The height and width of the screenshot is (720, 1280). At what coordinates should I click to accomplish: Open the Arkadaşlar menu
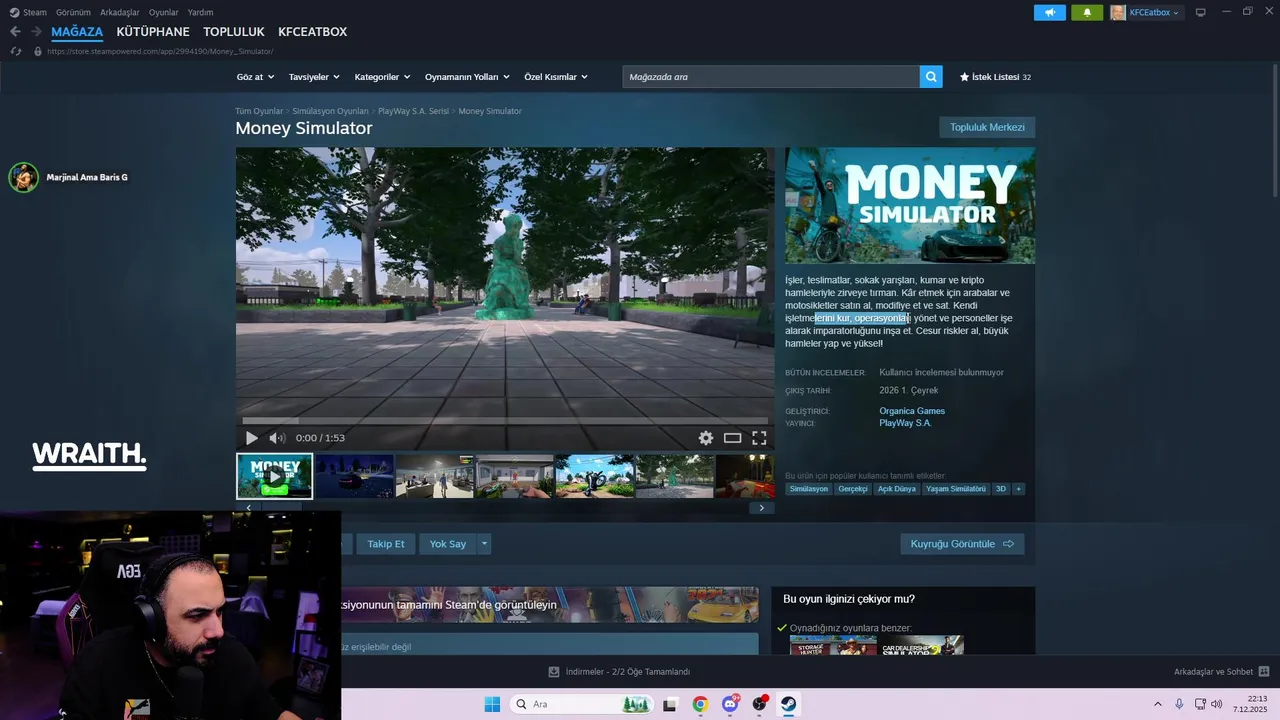120,12
